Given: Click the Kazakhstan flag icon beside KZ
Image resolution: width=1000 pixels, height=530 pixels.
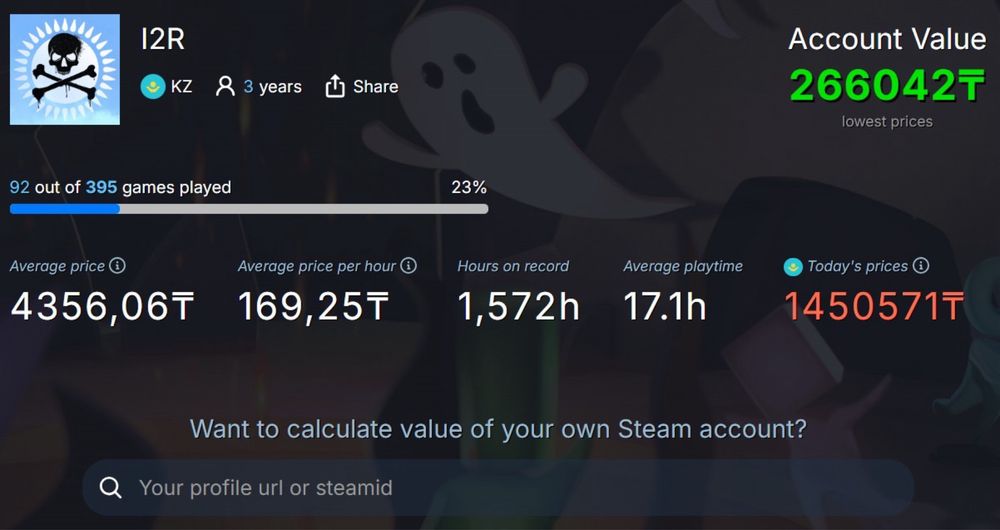Looking at the screenshot, I should click(152, 87).
